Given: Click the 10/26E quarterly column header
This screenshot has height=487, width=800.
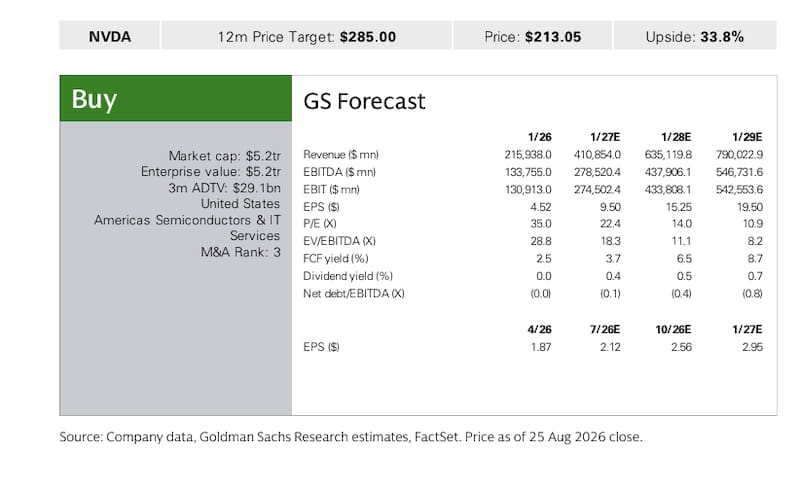Looking at the screenshot, I should tap(673, 329).
